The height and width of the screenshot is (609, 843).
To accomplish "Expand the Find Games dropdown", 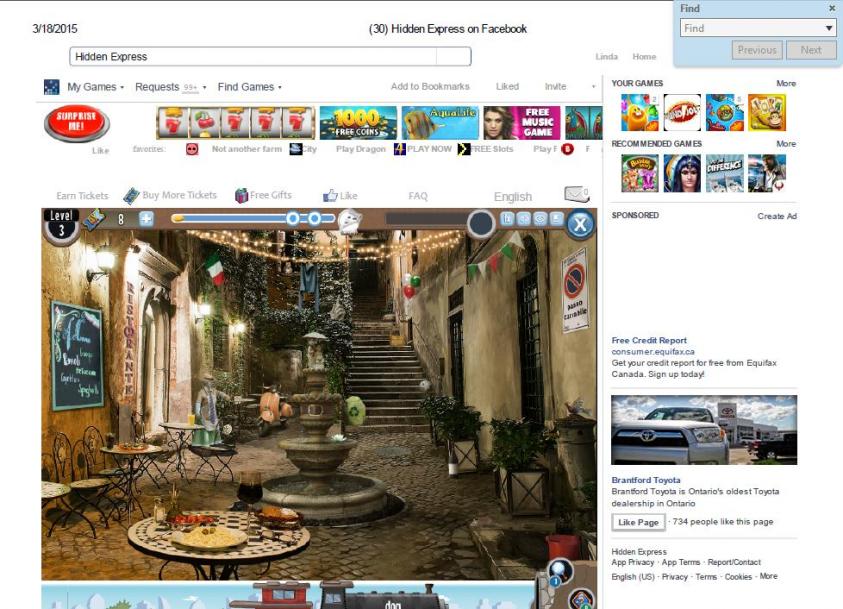I will pyautogui.click(x=249, y=87).
